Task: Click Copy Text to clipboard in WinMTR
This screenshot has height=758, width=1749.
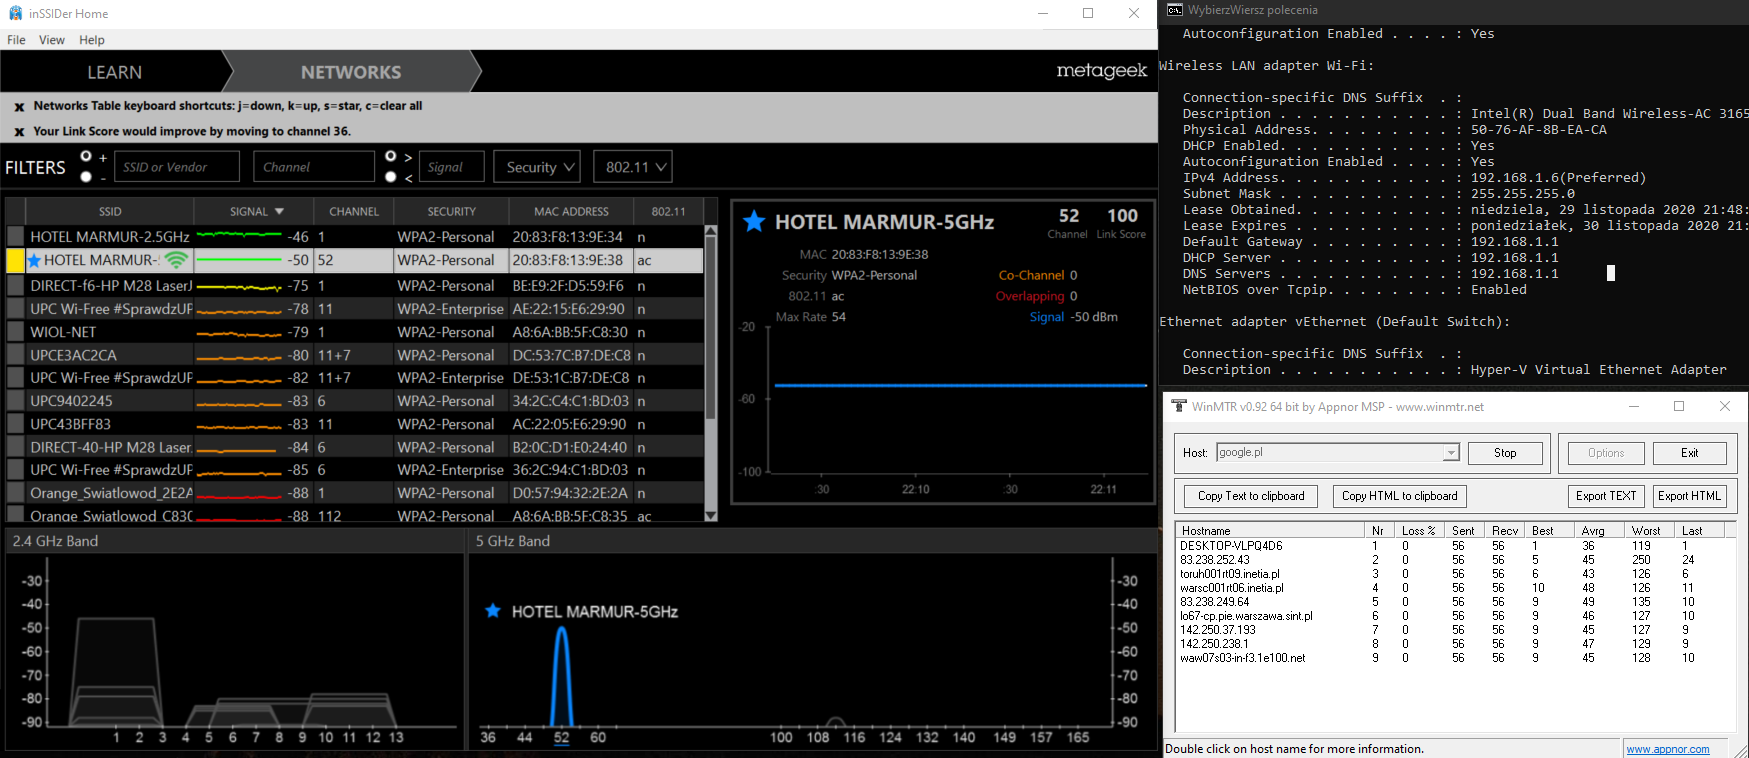Action: coord(1251,496)
